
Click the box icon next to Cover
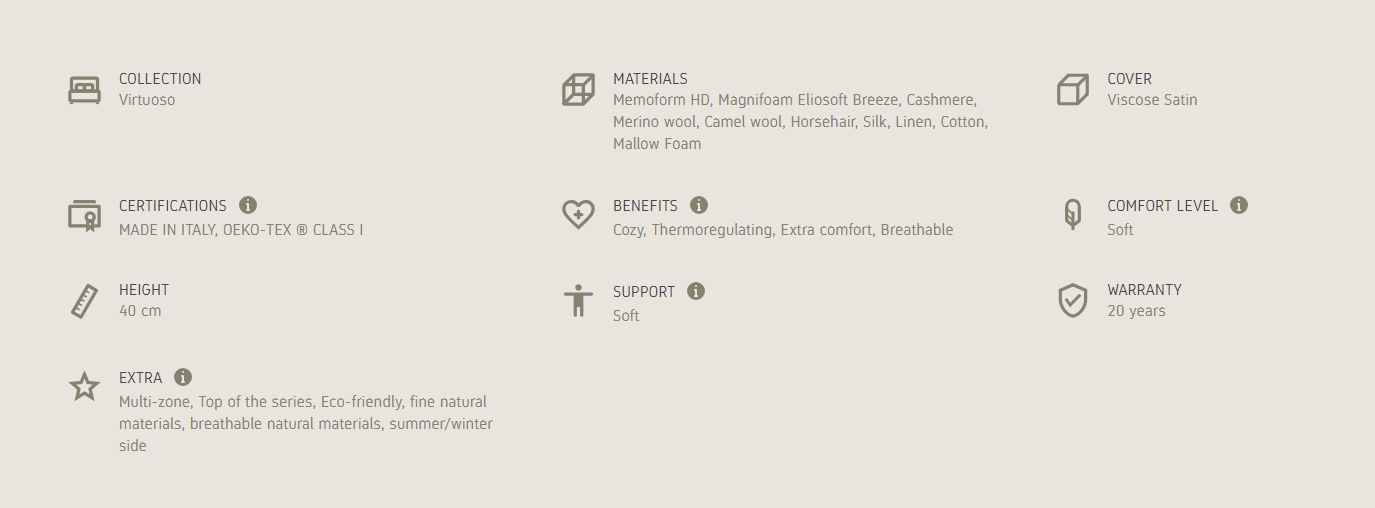click(1072, 90)
